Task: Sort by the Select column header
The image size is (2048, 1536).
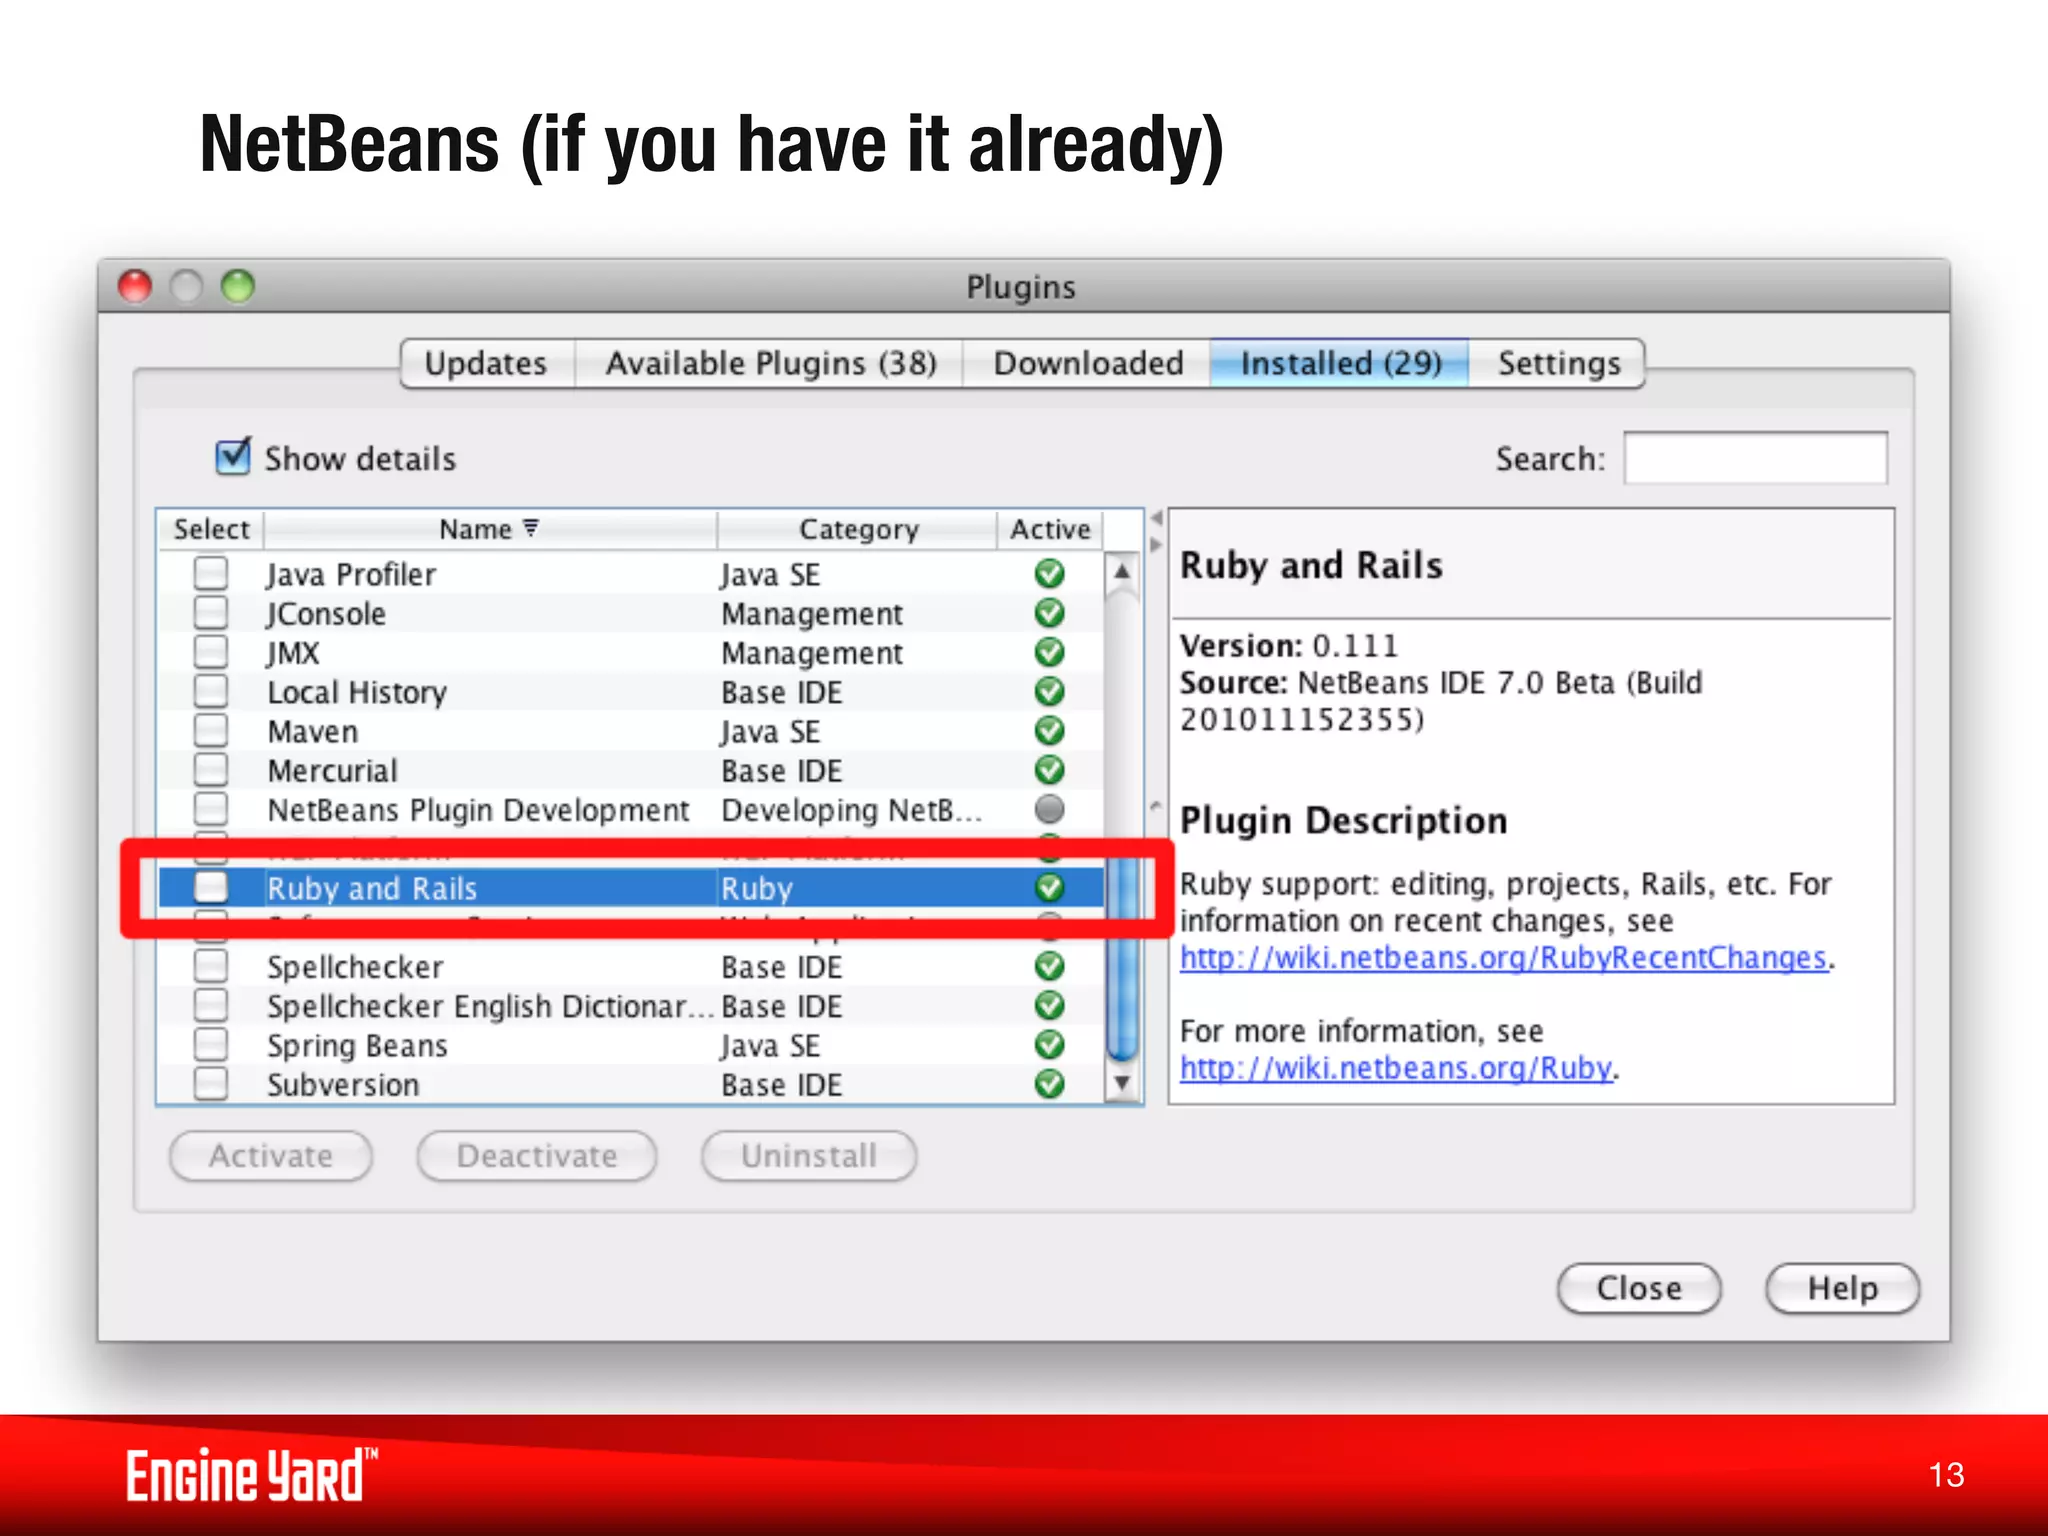Action: tap(211, 529)
